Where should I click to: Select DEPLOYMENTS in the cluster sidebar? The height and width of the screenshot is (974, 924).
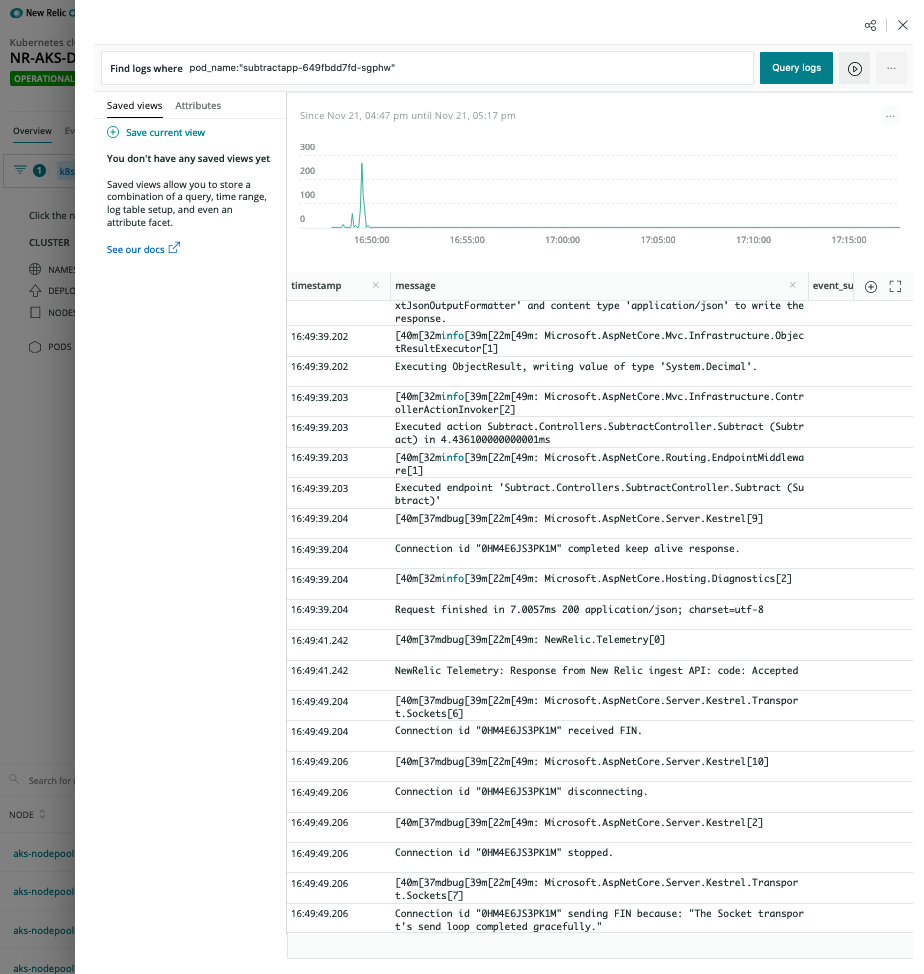tap(55, 290)
